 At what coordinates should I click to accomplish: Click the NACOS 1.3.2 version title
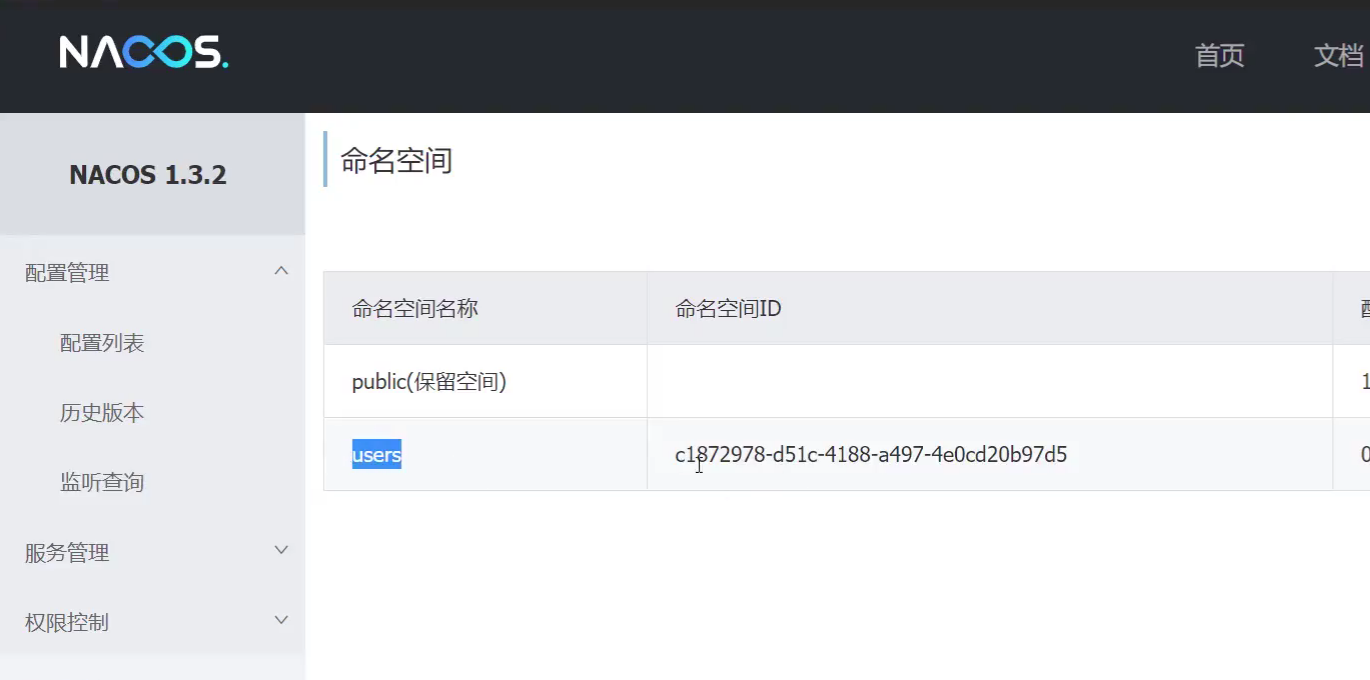pos(148,175)
